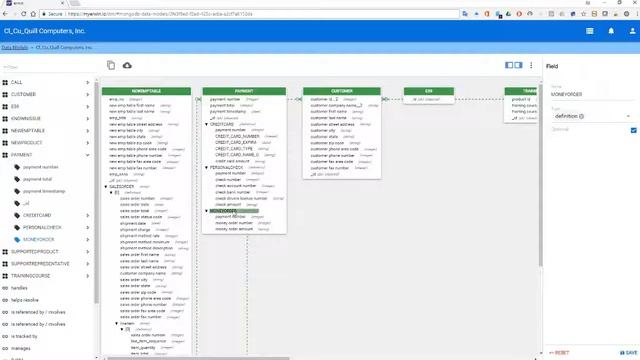Viewport: 640px width, 360px height.
Task: Click the sidebar list vertical scrollbar
Action: point(96,193)
